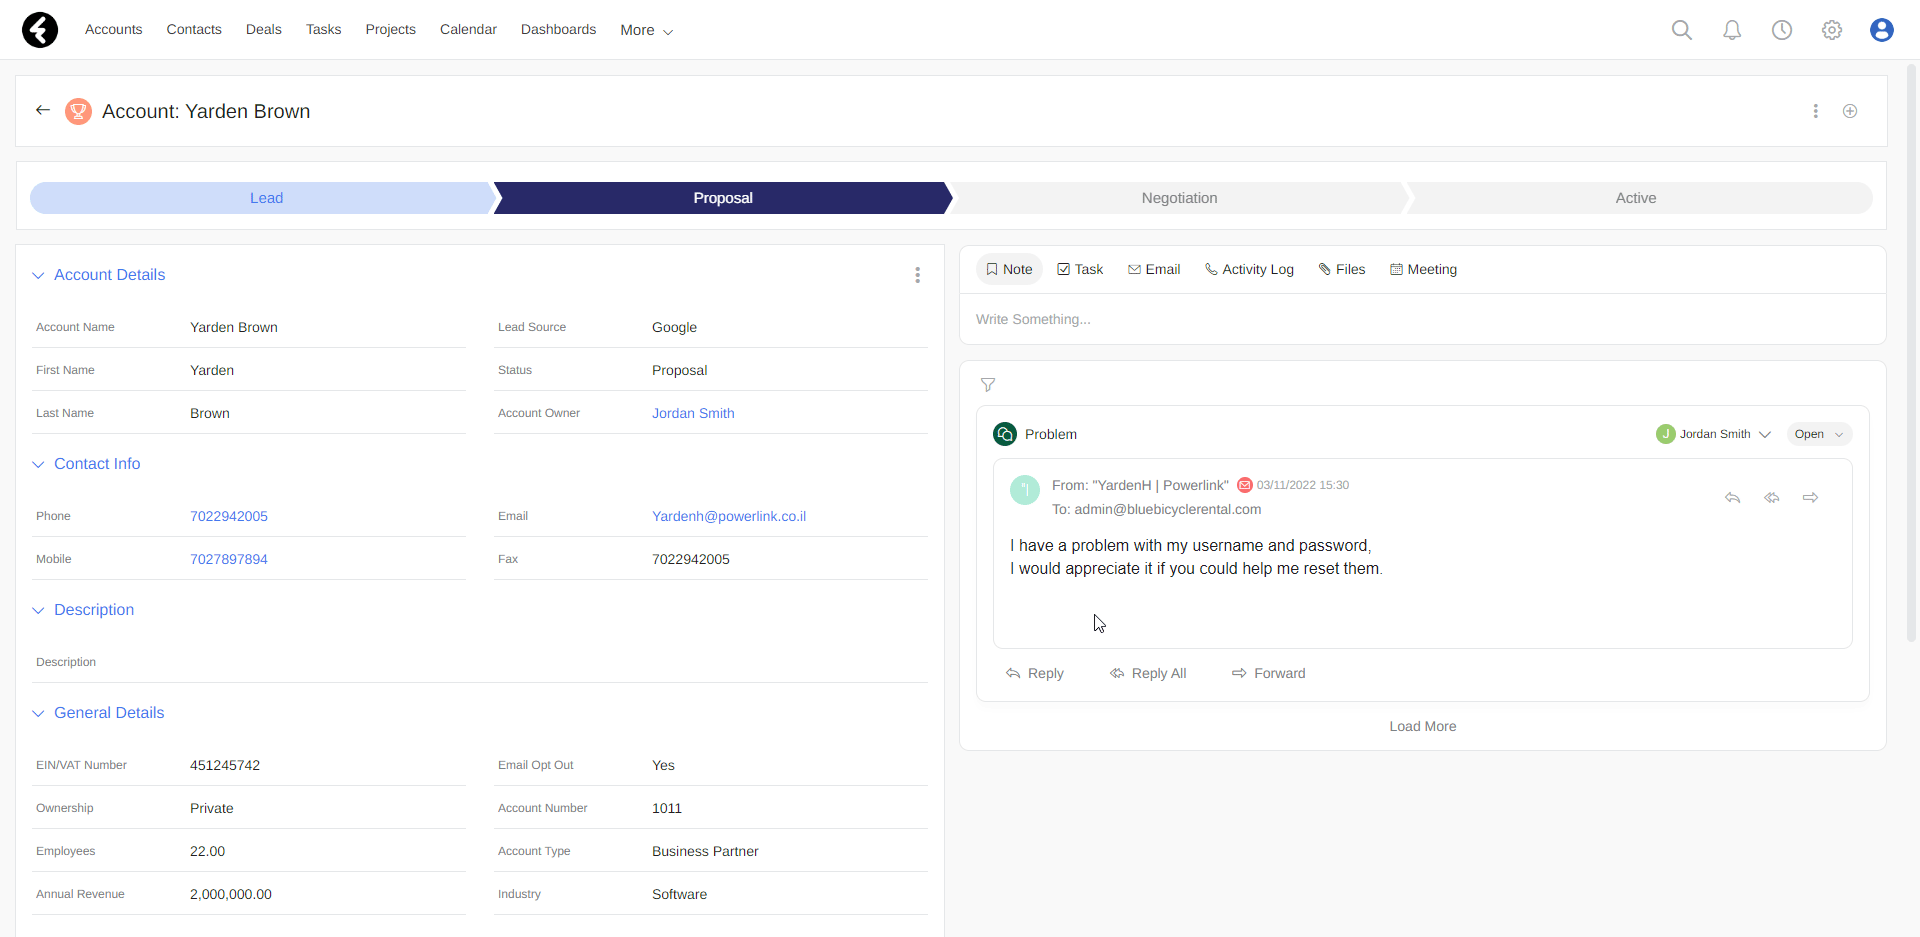This screenshot has height=937, width=1920.
Task: Click the Load More button
Action: tap(1422, 726)
